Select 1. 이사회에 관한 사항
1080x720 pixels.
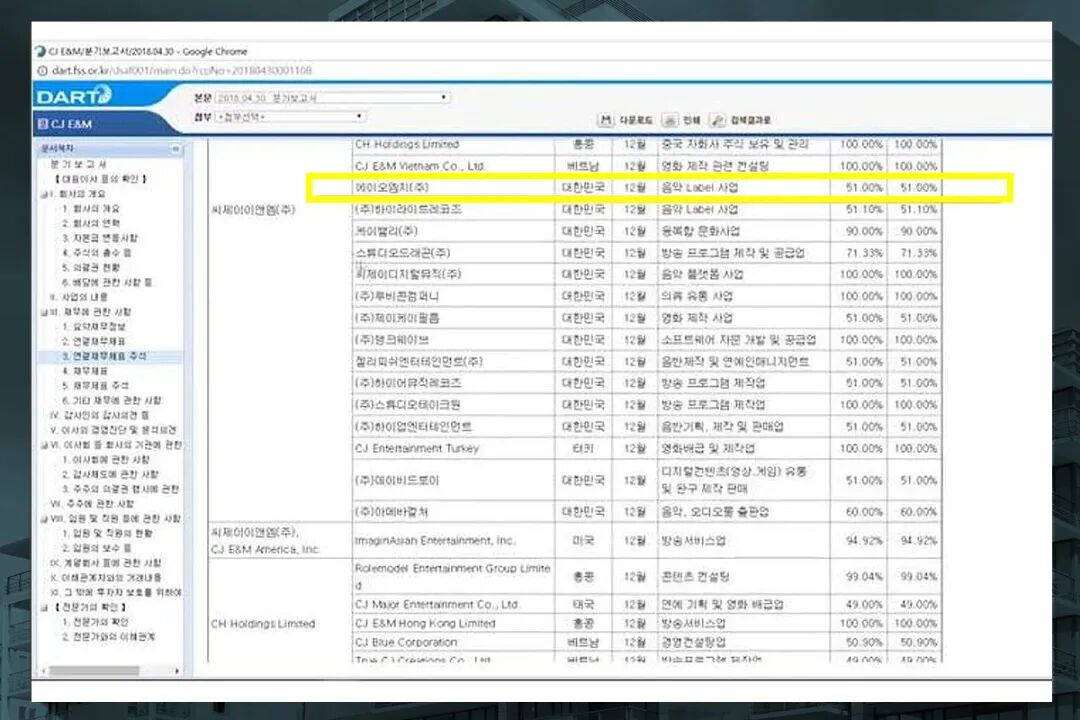(x=105, y=460)
